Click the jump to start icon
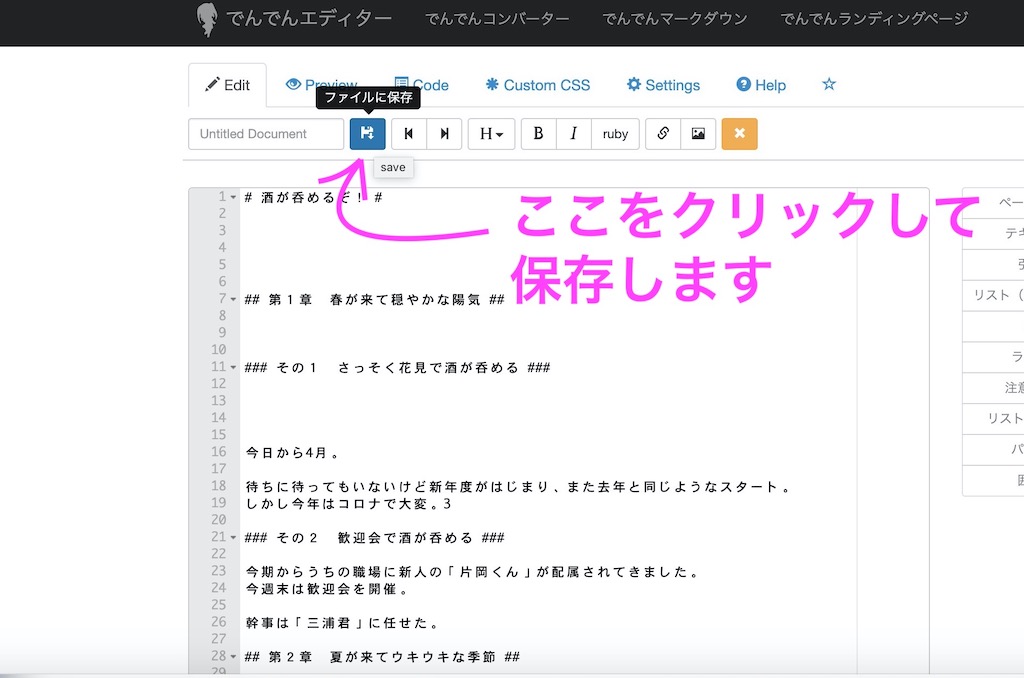Screen dimensions: 1024x678 point(409,134)
